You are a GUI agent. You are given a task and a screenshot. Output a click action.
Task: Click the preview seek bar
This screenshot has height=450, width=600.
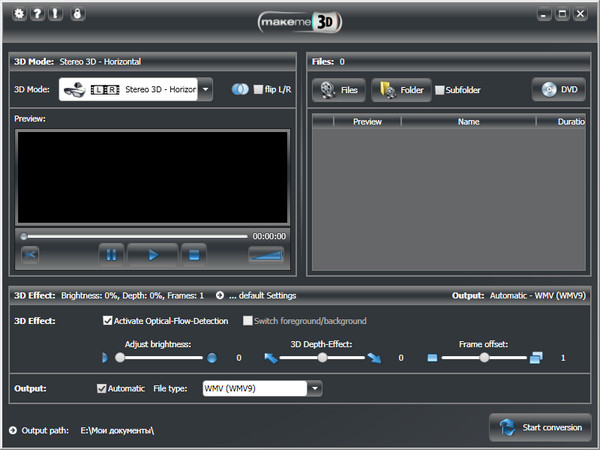[x=135, y=236]
